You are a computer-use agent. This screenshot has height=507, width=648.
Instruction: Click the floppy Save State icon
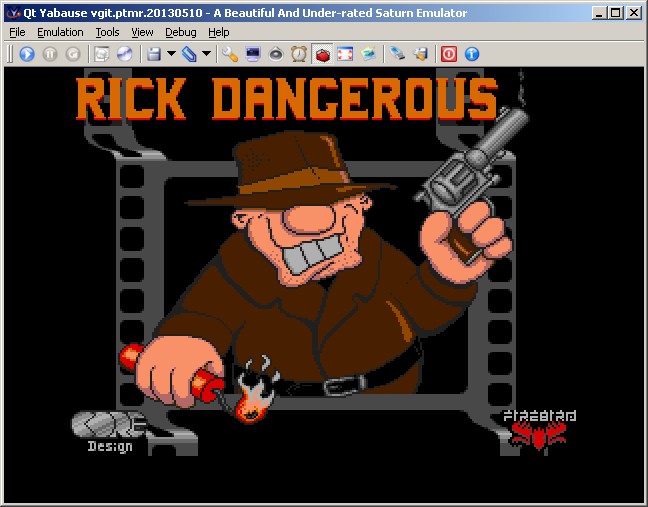click(x=154, y=54)
